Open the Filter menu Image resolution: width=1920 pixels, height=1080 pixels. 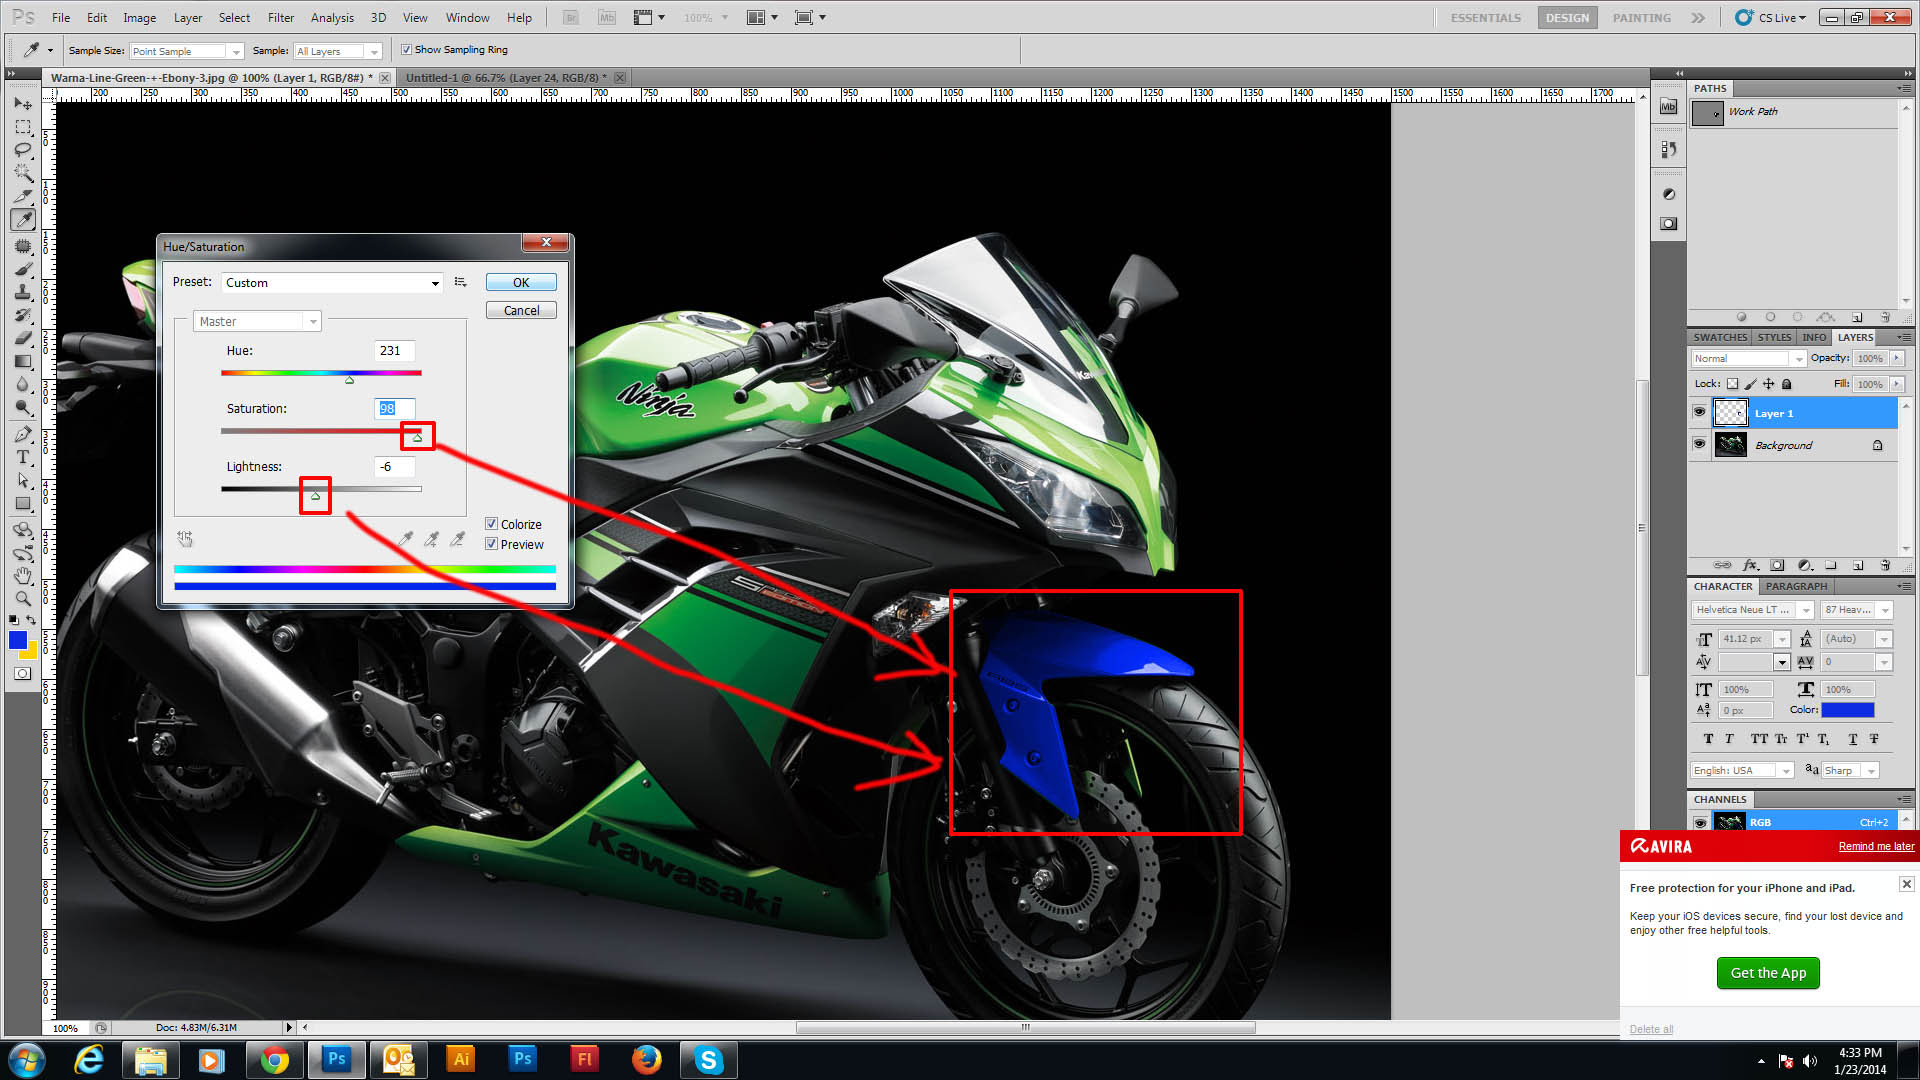(x=281, y=18)
